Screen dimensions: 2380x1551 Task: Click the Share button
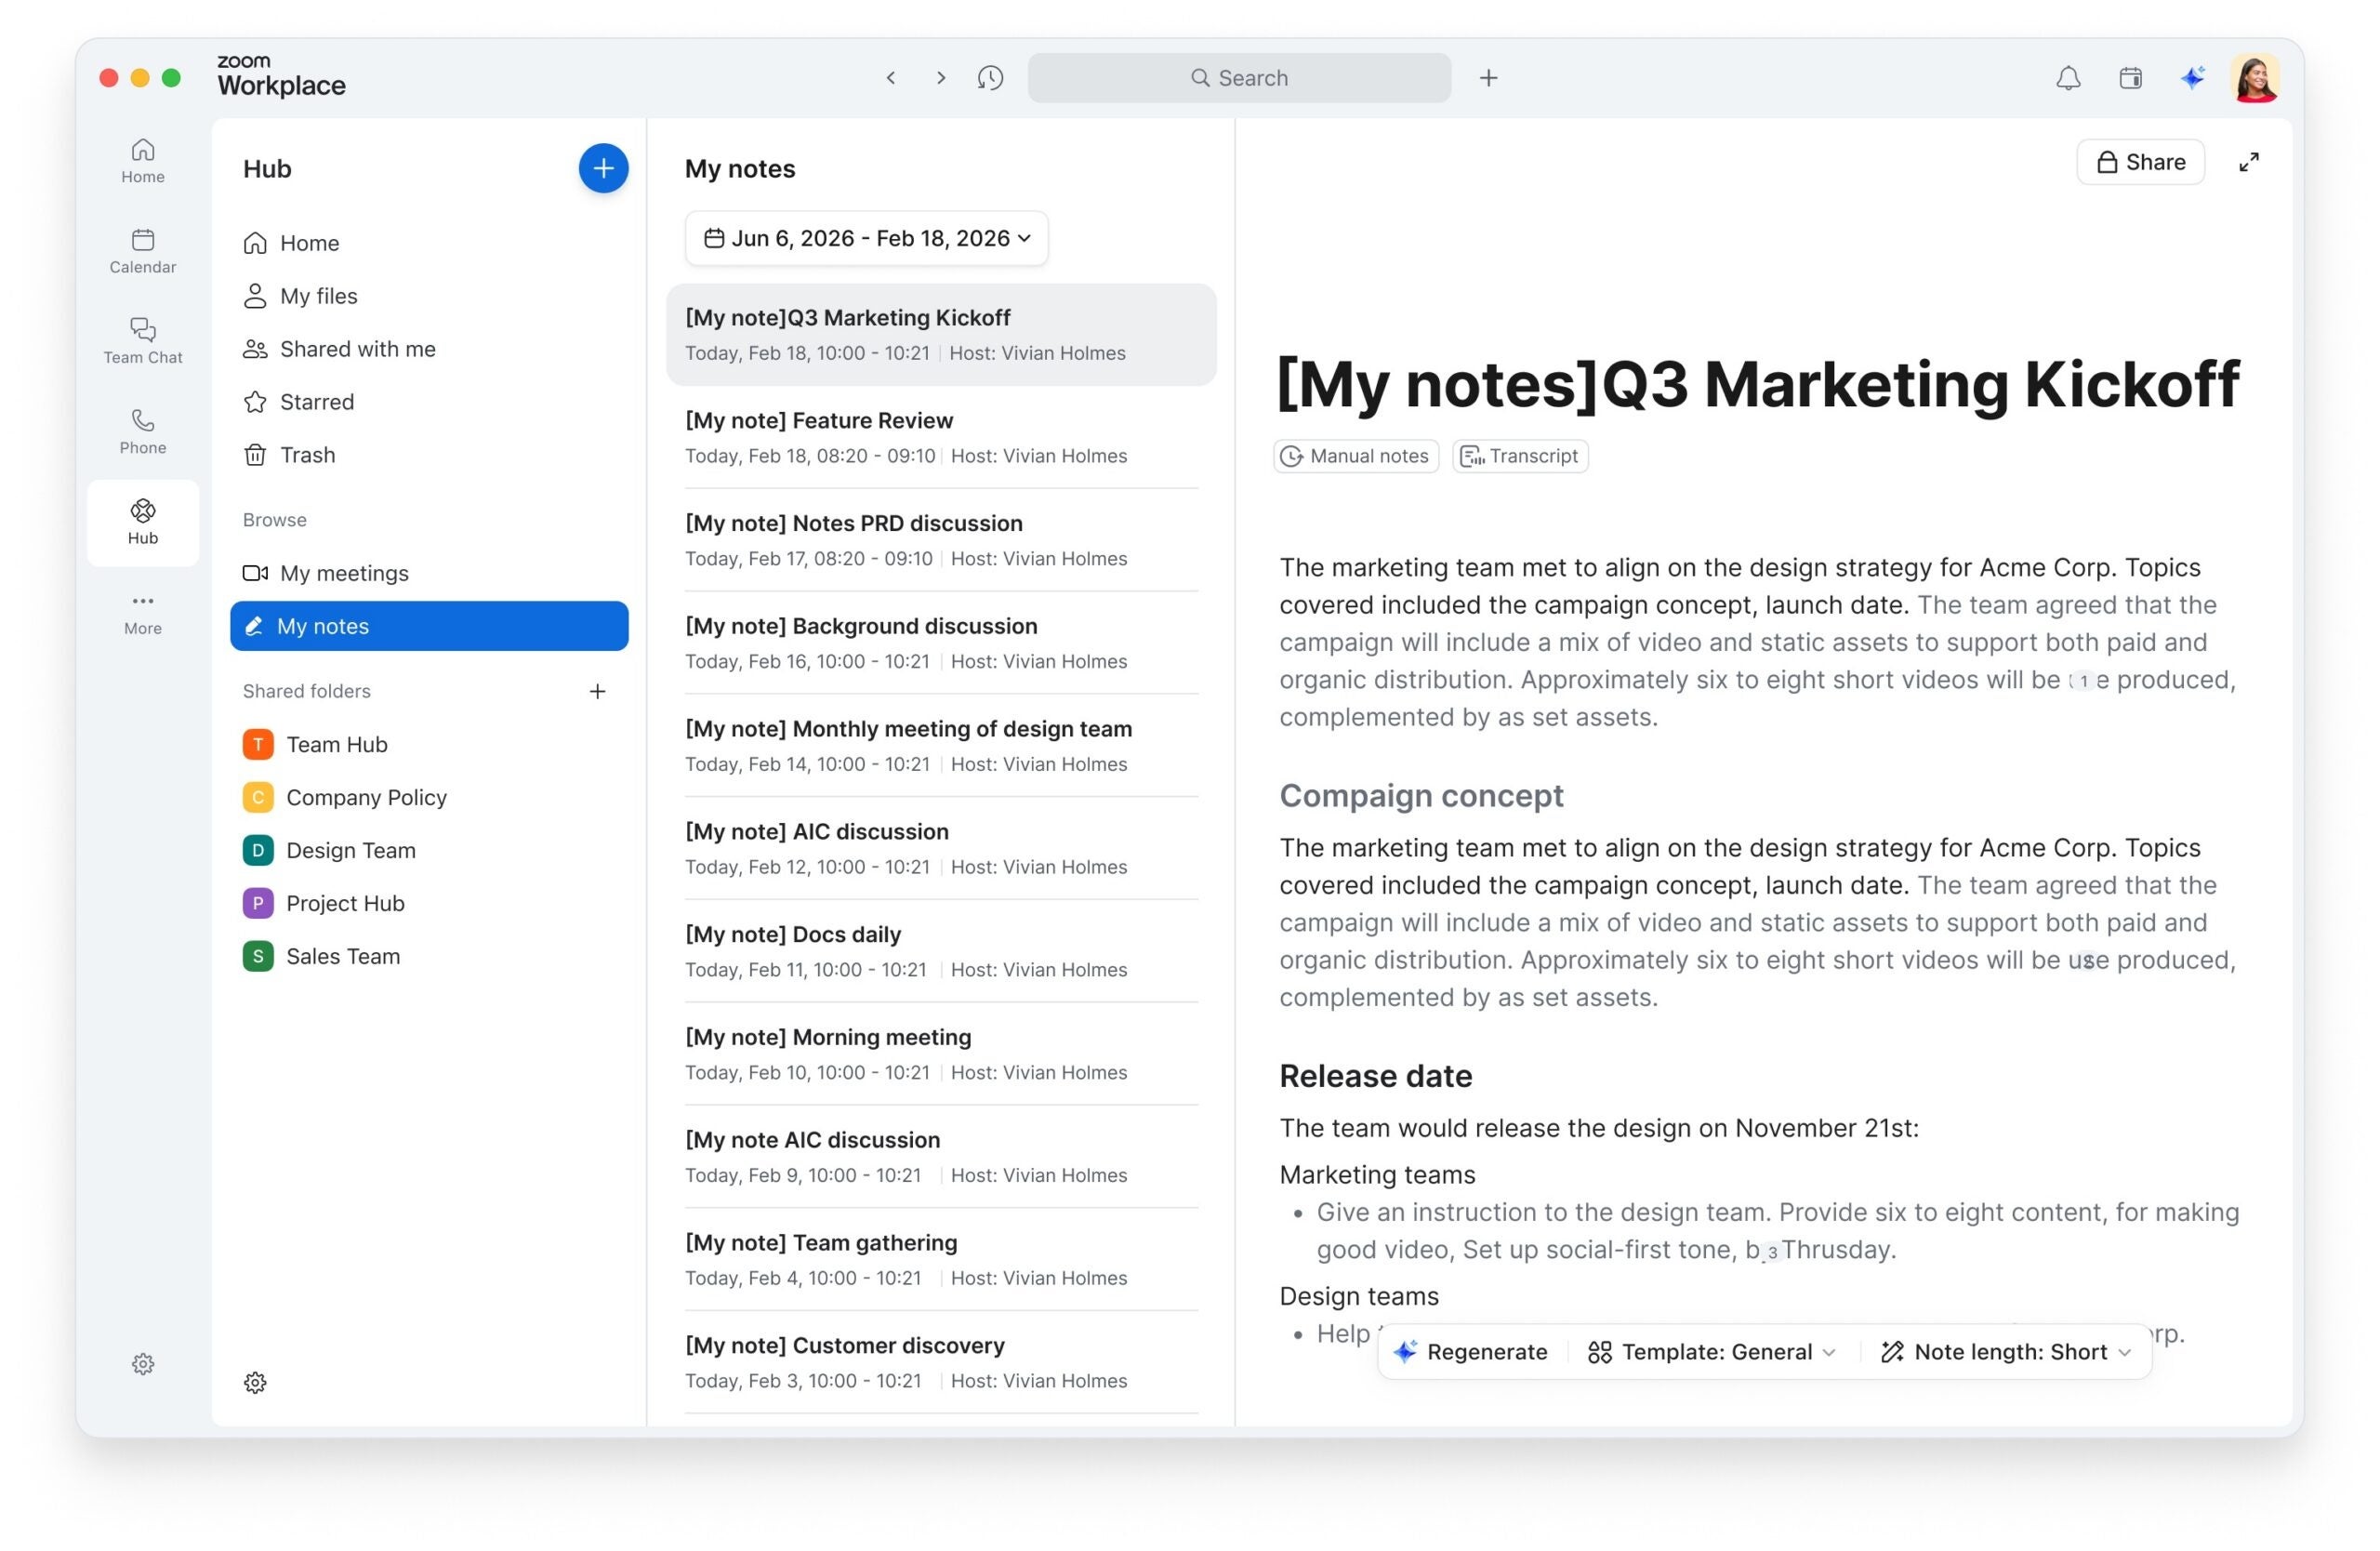[x=2139, y=162]
